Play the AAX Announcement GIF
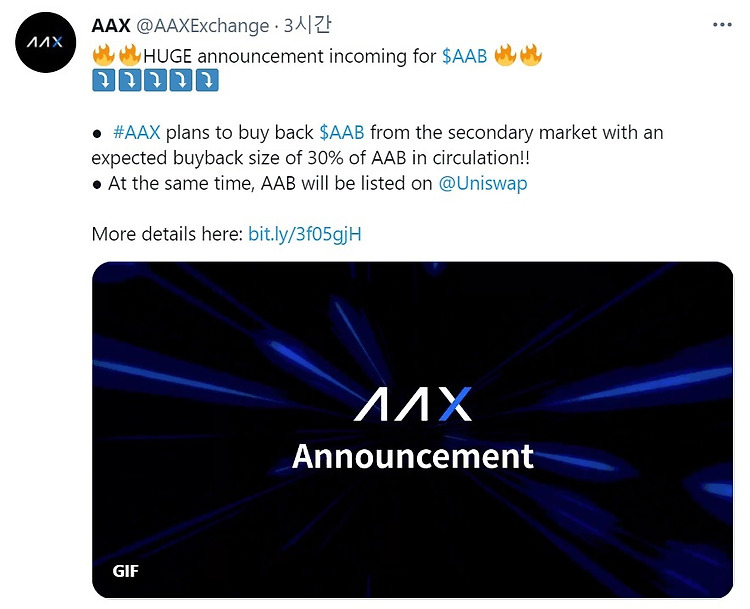The height and width of the screenshot is (609, 750). [x=412, y=430]
